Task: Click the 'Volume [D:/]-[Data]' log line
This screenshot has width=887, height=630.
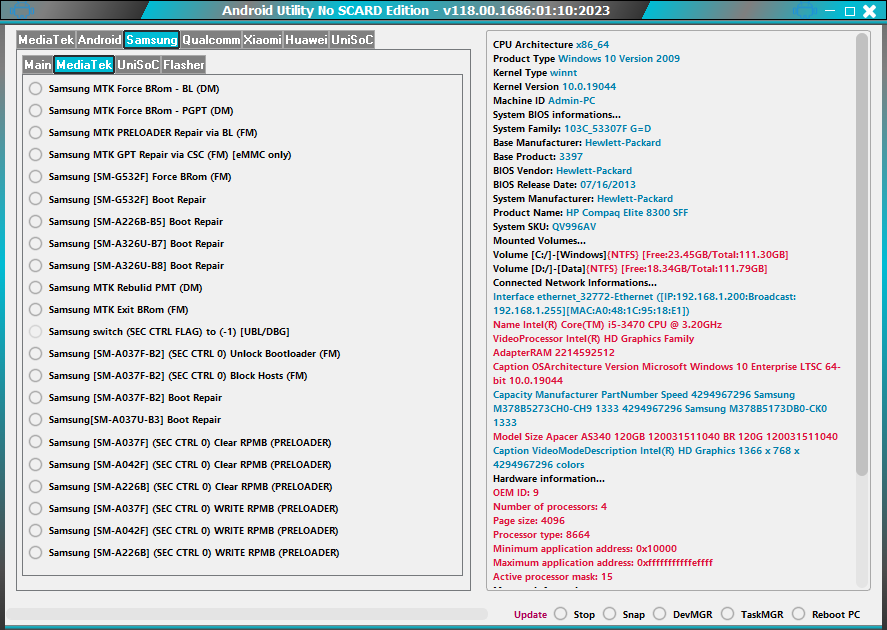Action: pos(630,269)
